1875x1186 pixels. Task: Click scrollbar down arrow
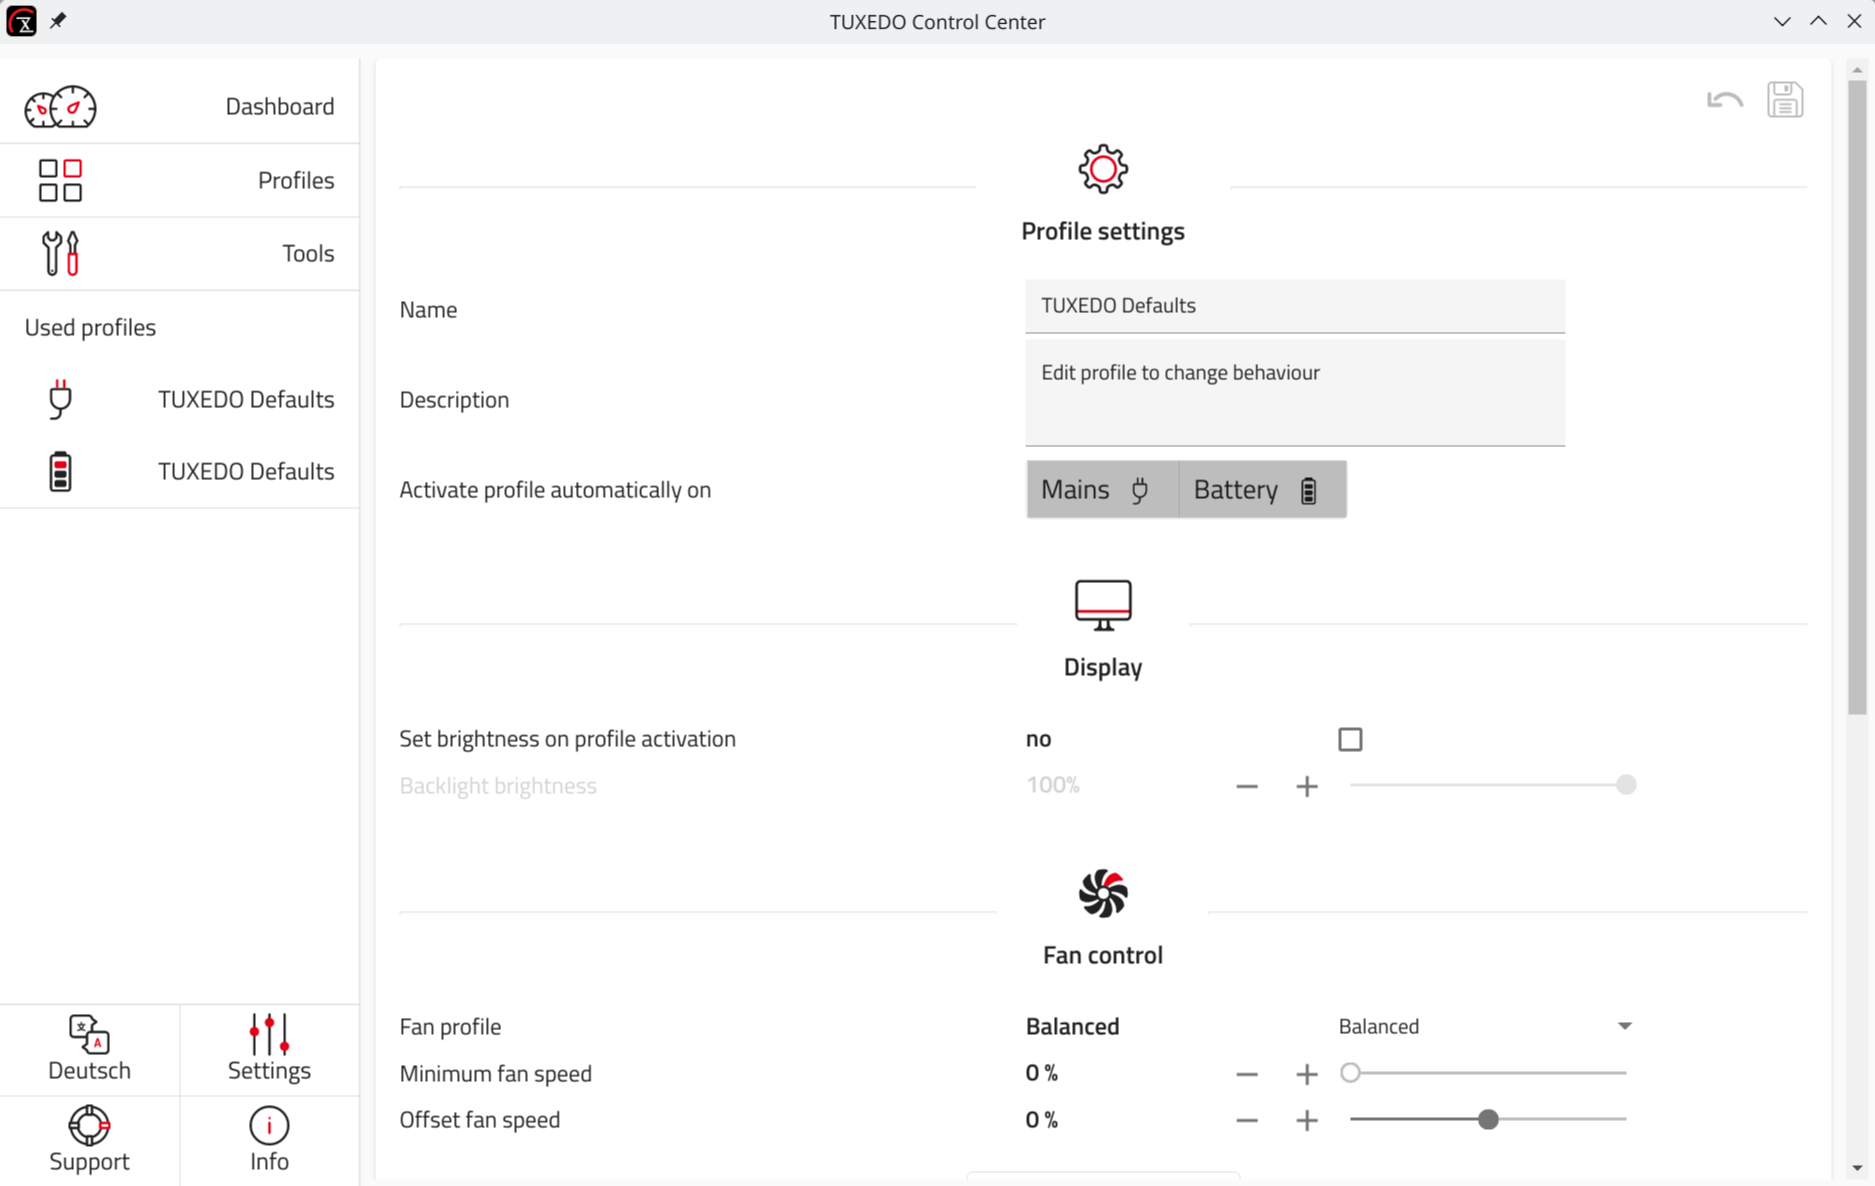click(1857, 1168)
